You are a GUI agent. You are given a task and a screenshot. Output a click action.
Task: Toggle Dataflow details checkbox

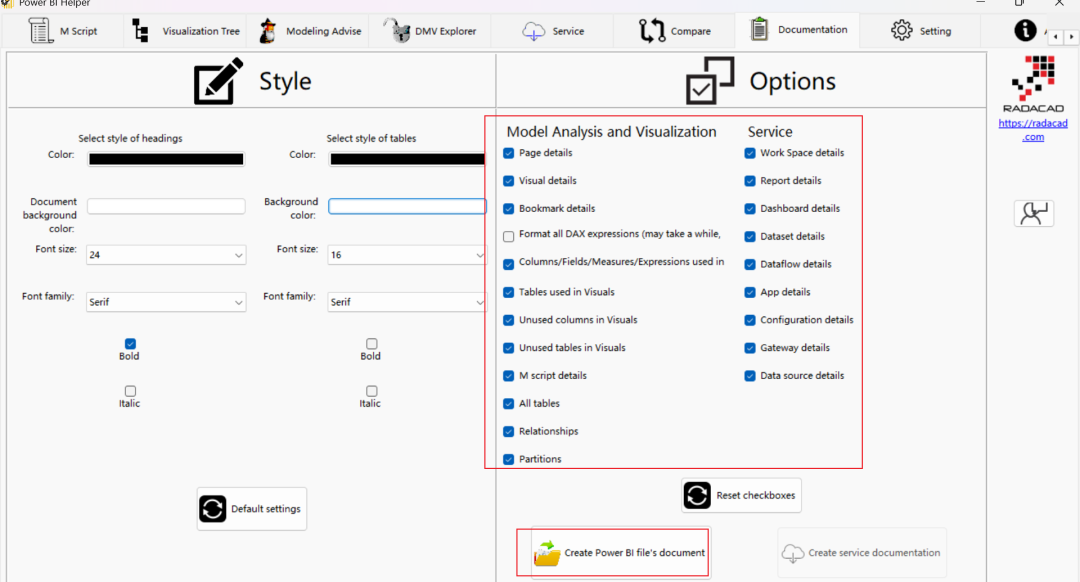pyautogui.click(x=750, y=264)
